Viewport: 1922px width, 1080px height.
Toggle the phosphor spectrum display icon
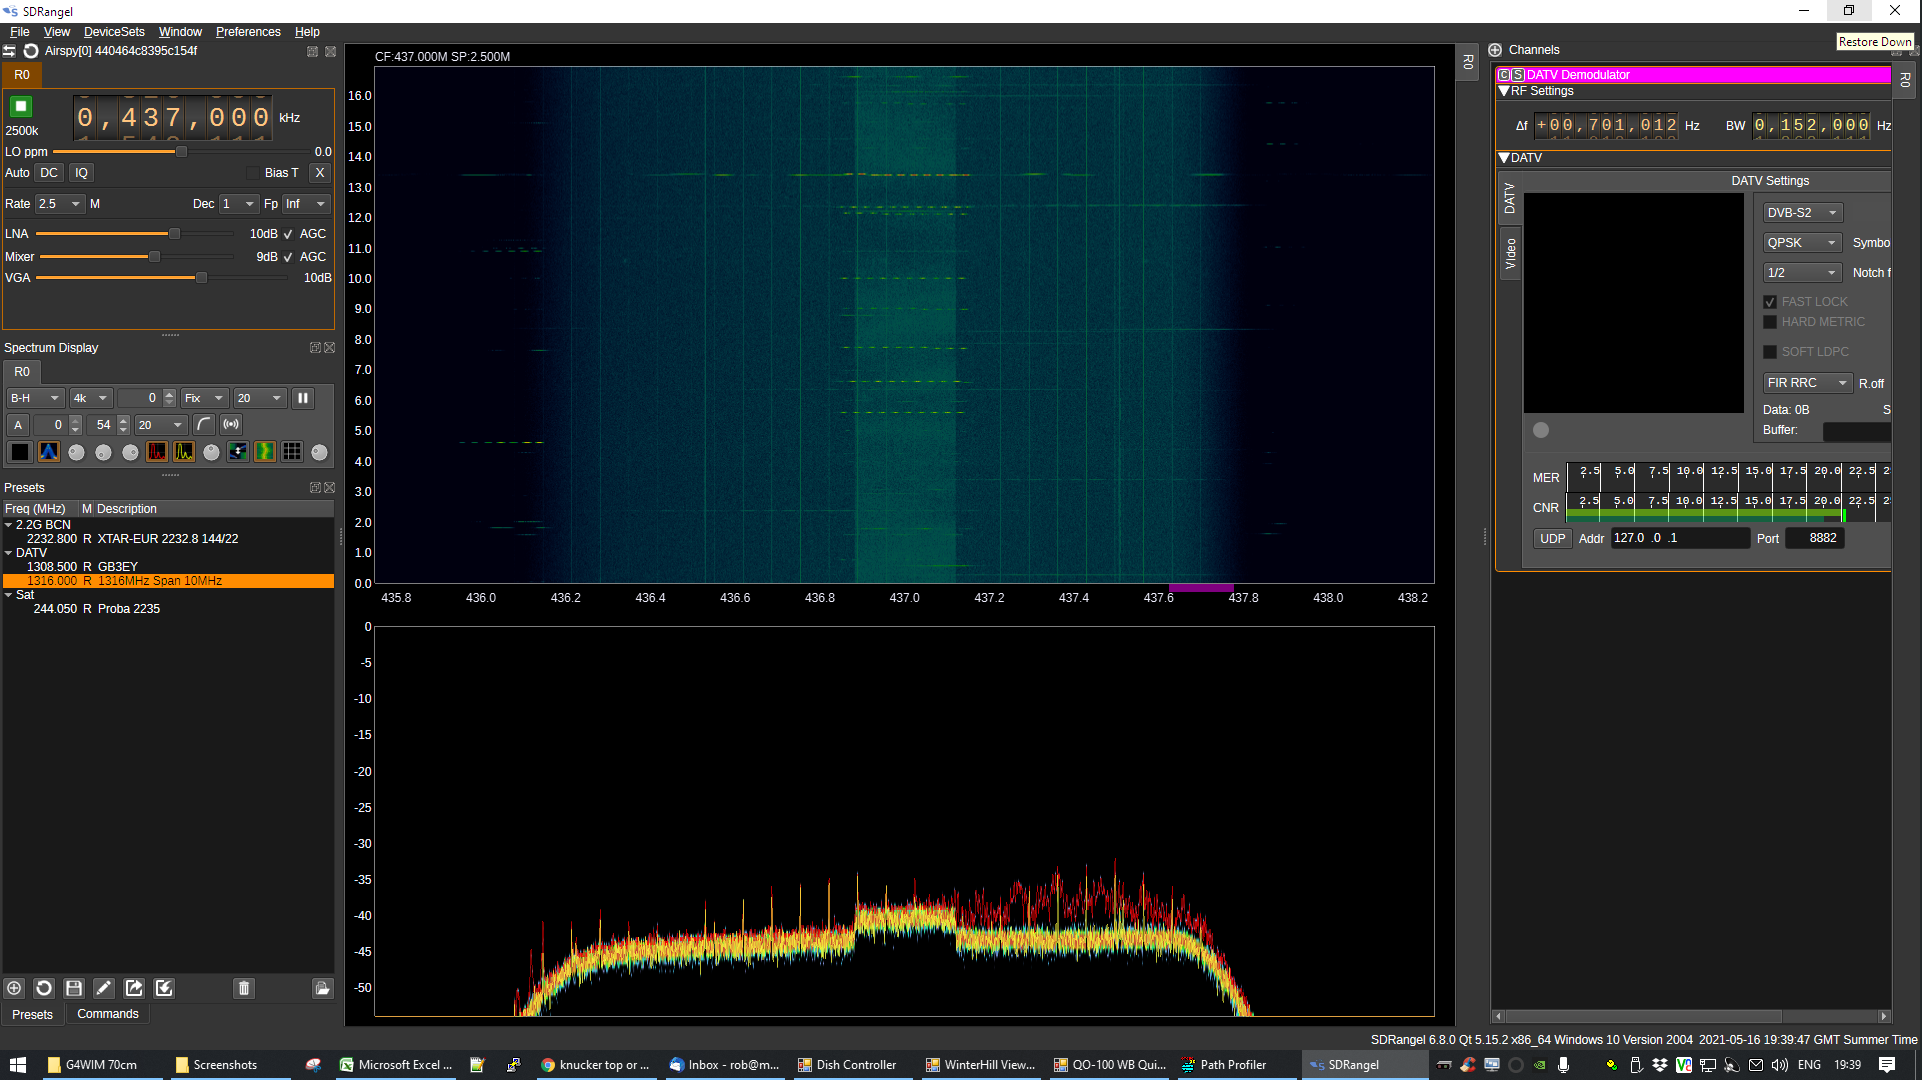click(x=48, y=452)
